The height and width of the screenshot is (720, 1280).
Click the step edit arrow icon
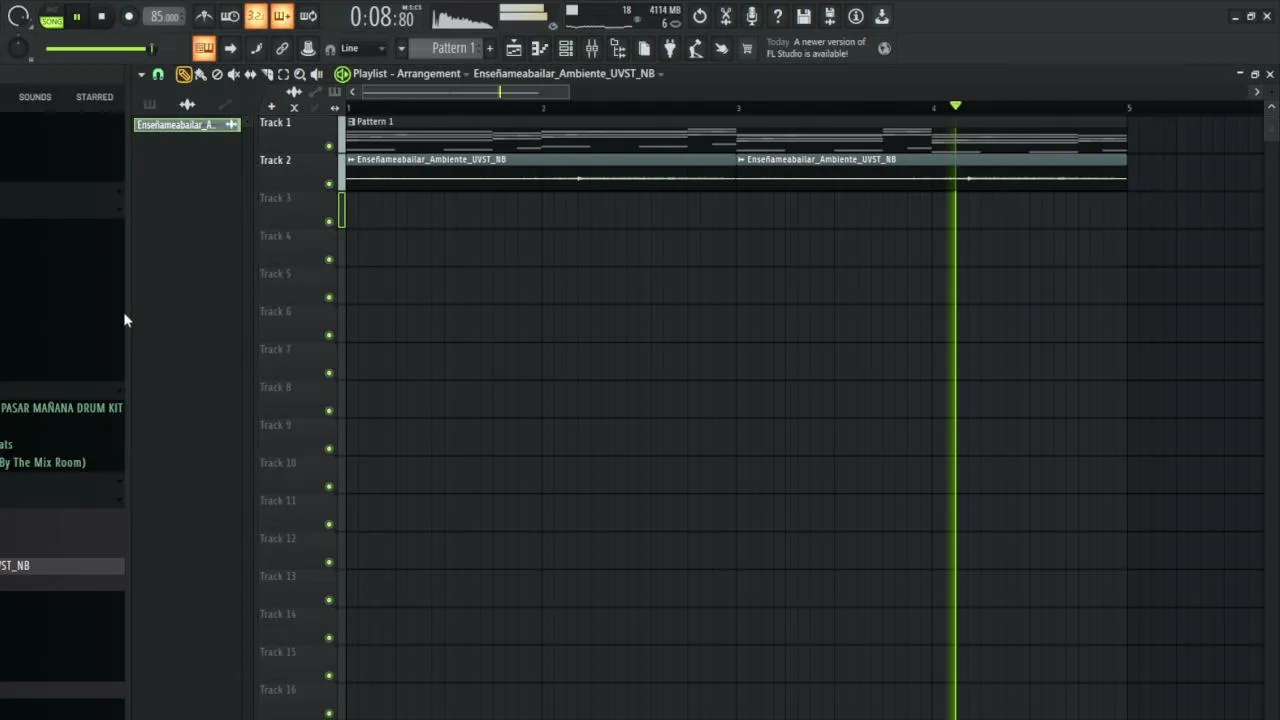(x=230, y=48)
